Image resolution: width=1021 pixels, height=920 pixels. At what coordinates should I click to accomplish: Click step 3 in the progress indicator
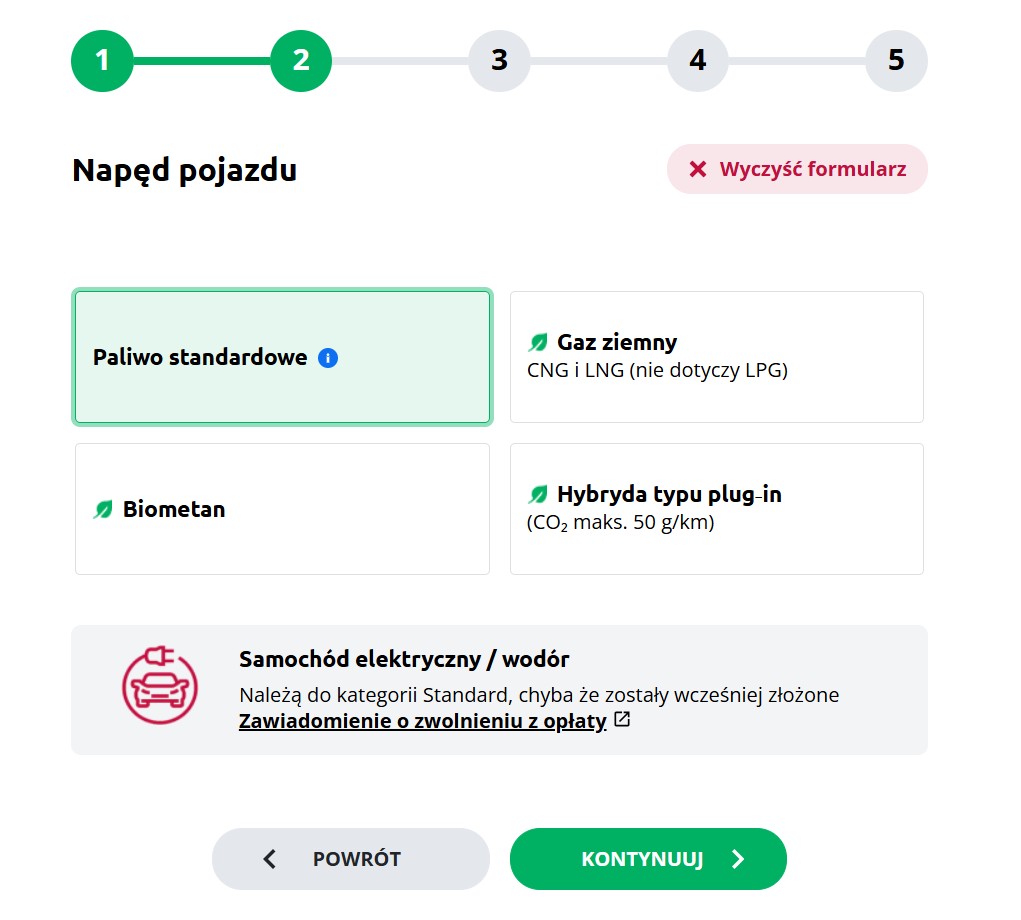click(499, 60)
